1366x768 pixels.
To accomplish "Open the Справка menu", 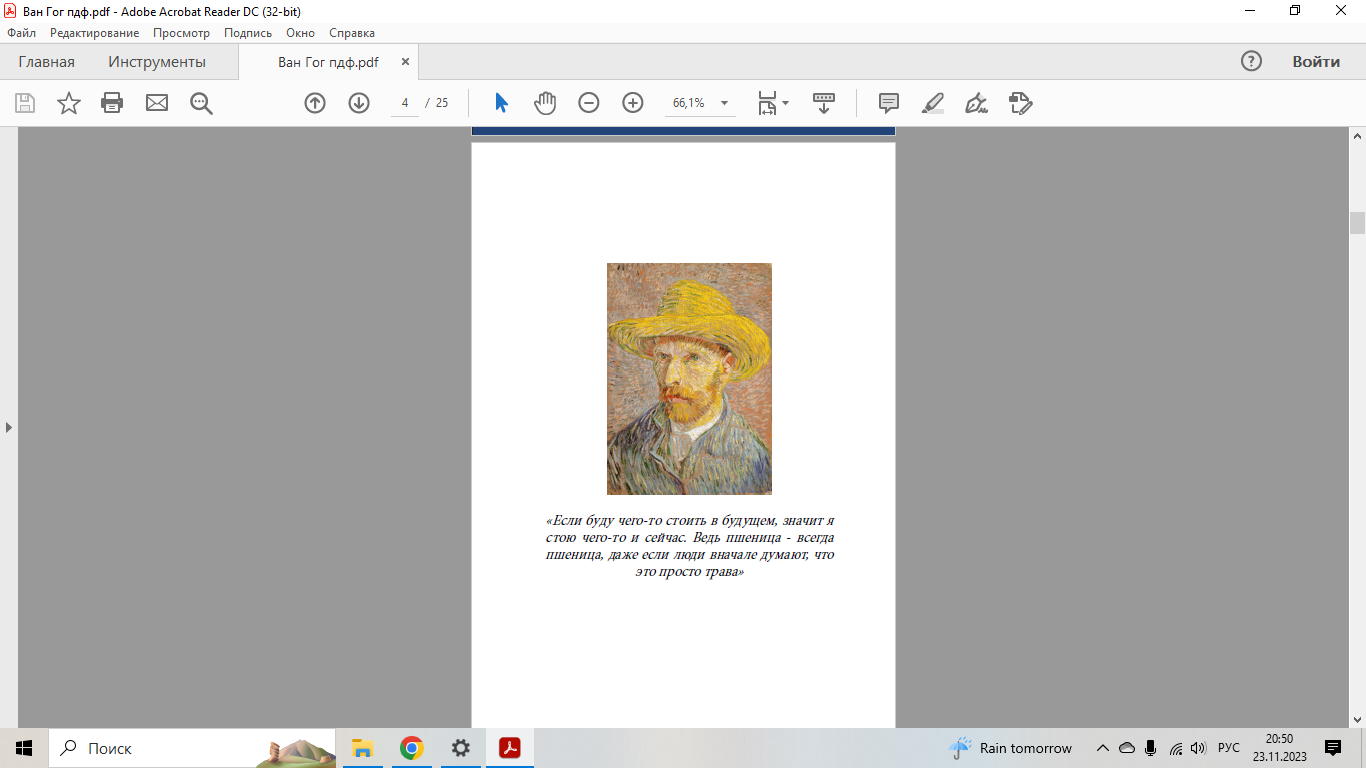I will pyautogui.click(x=352, y=33).
